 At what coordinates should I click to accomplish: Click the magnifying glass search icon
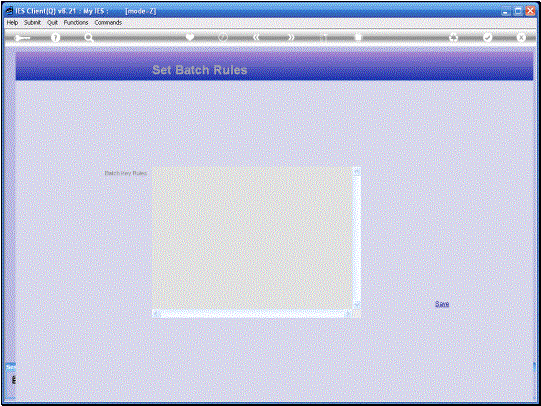point(89,38)
